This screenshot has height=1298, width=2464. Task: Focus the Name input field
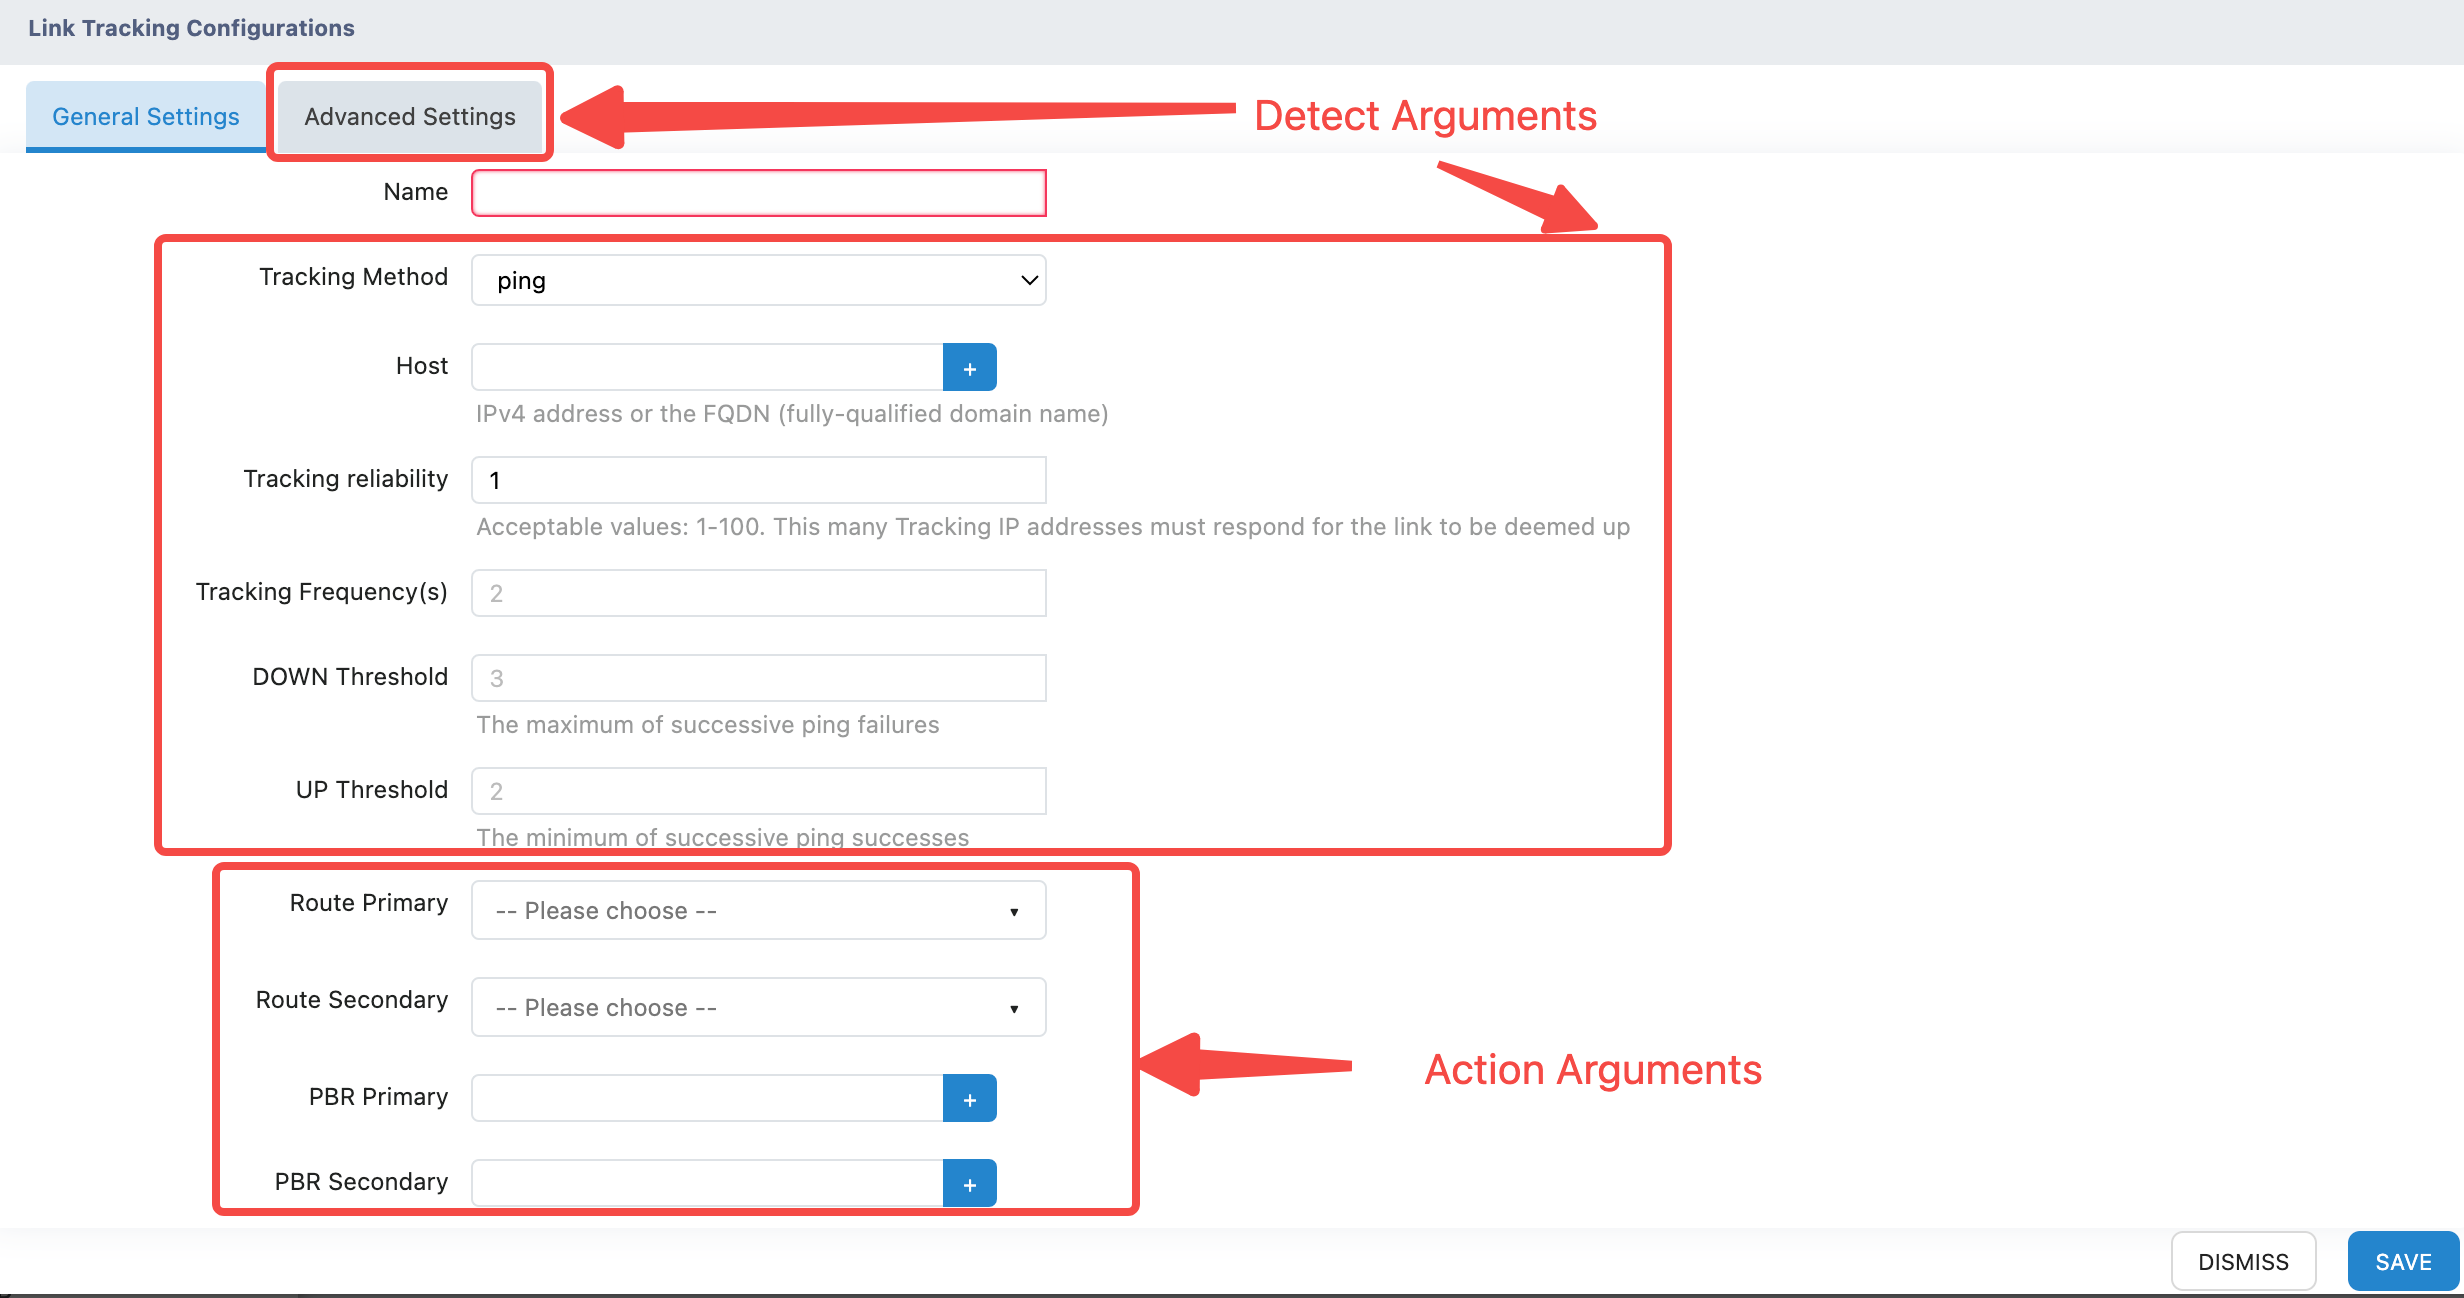coord(758,193)
